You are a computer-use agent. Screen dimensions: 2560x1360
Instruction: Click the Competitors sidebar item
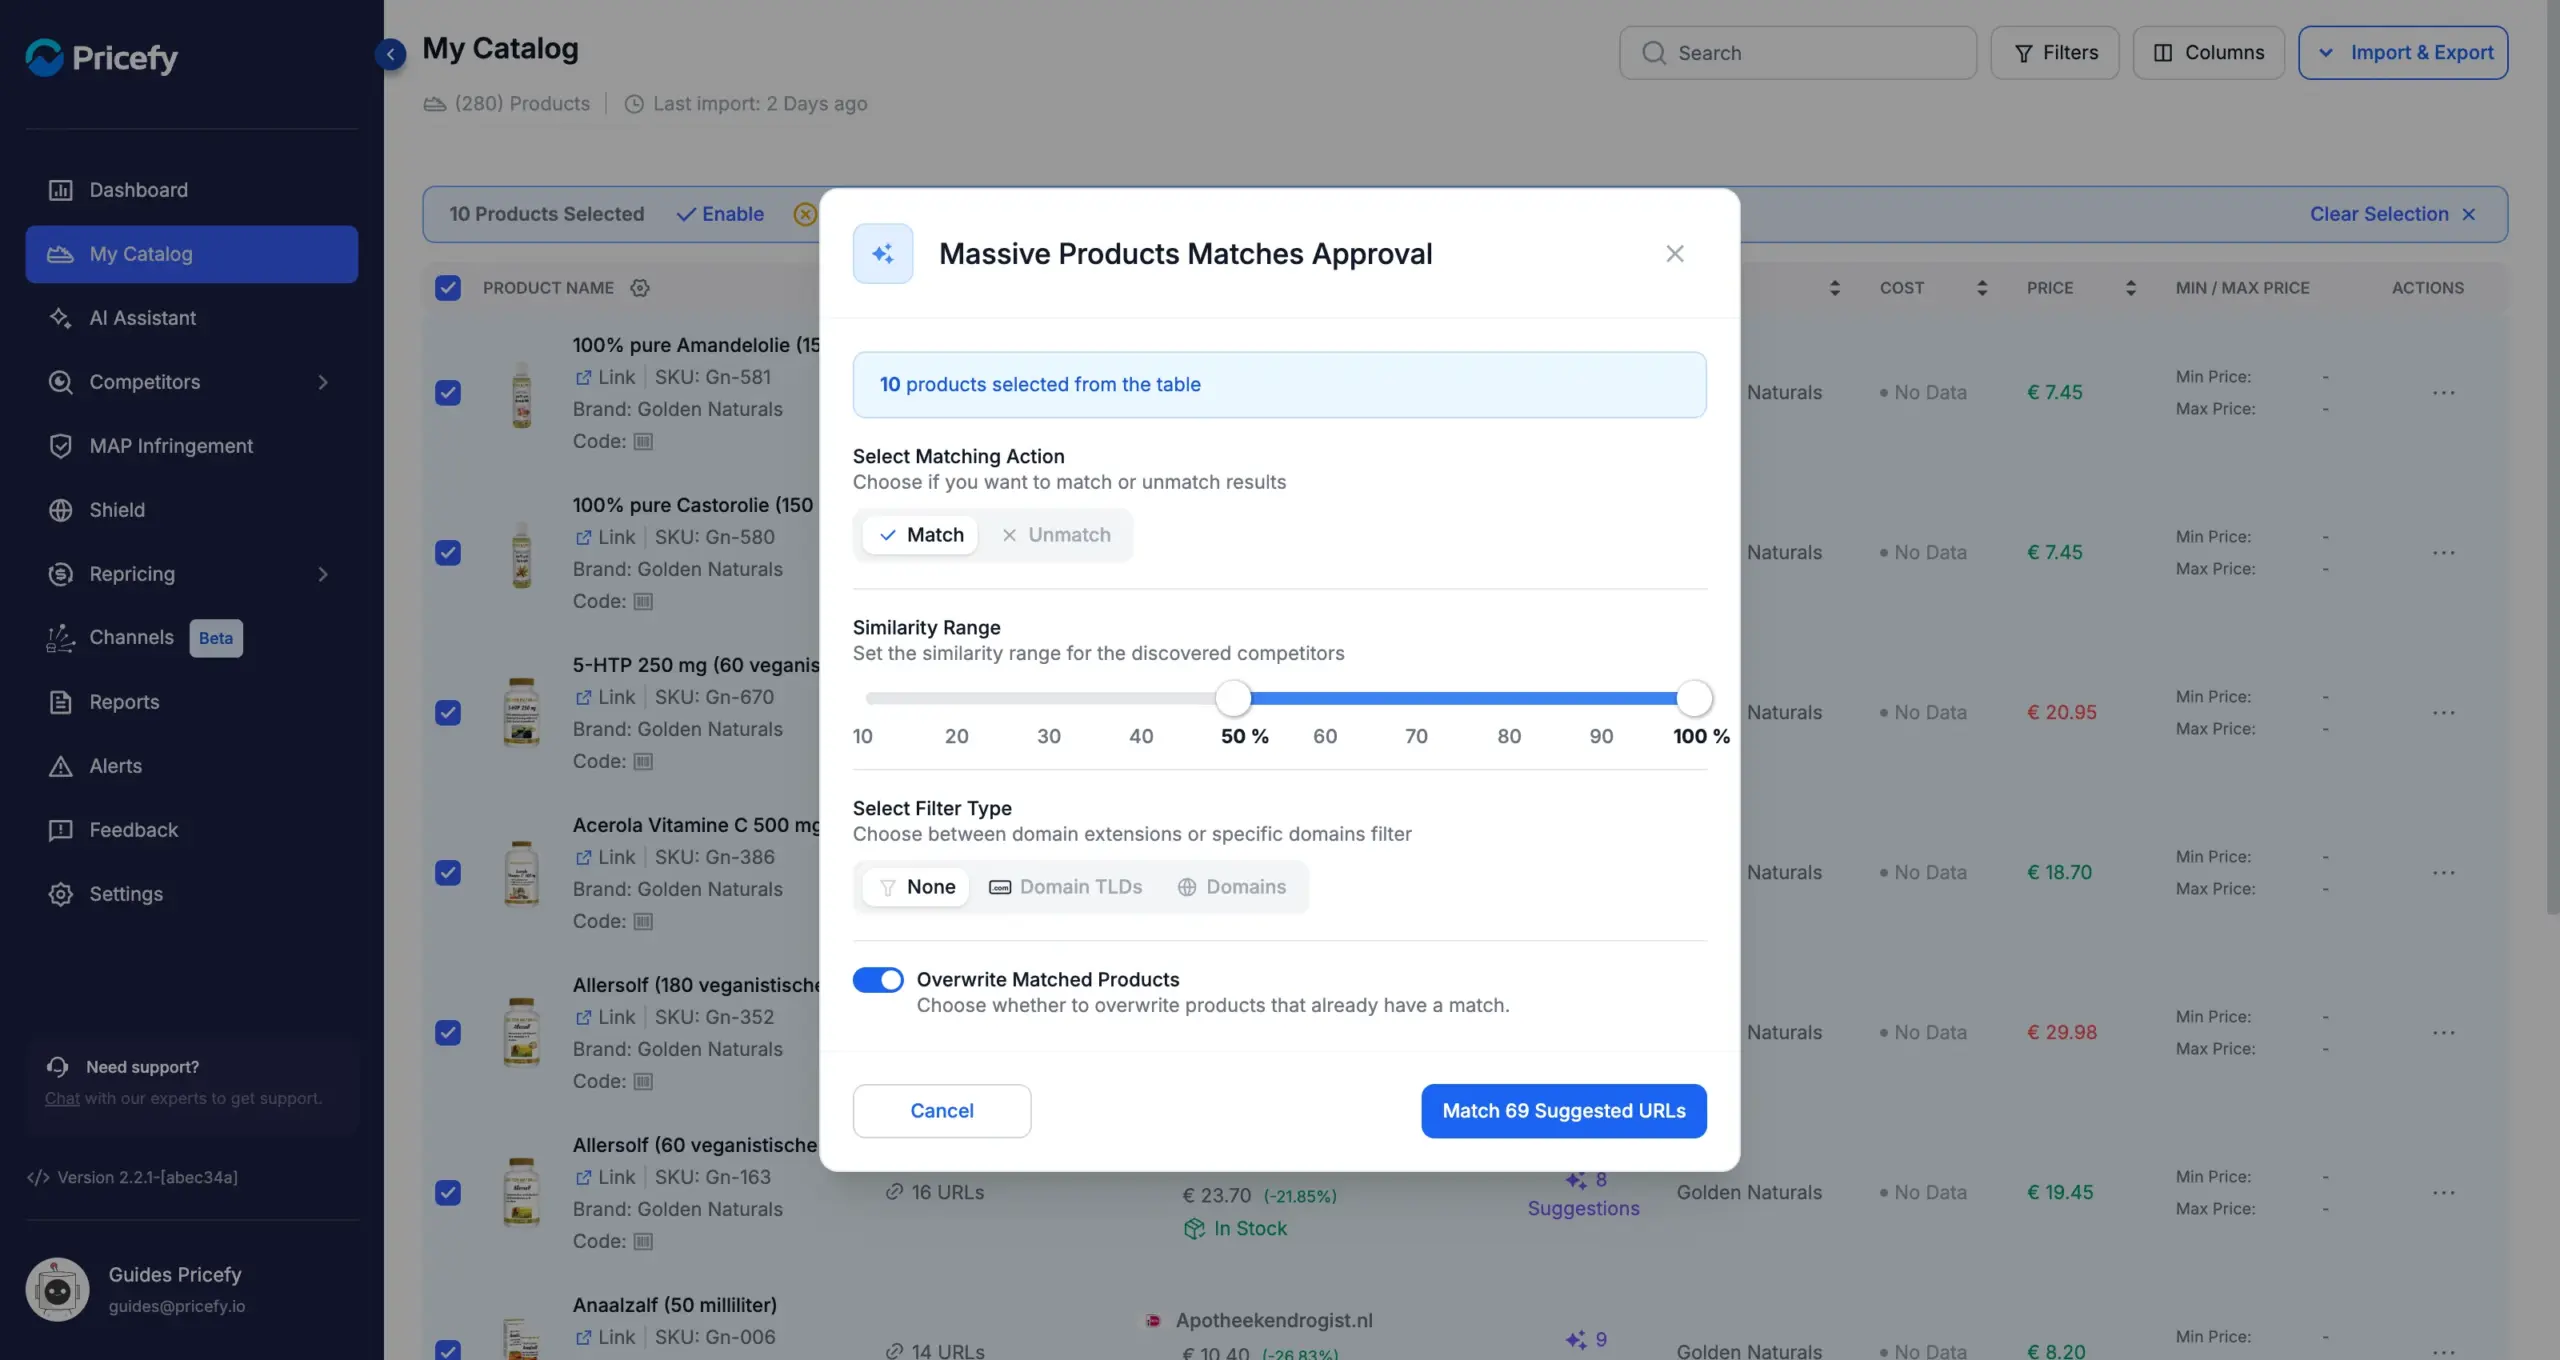click(191, 382)
